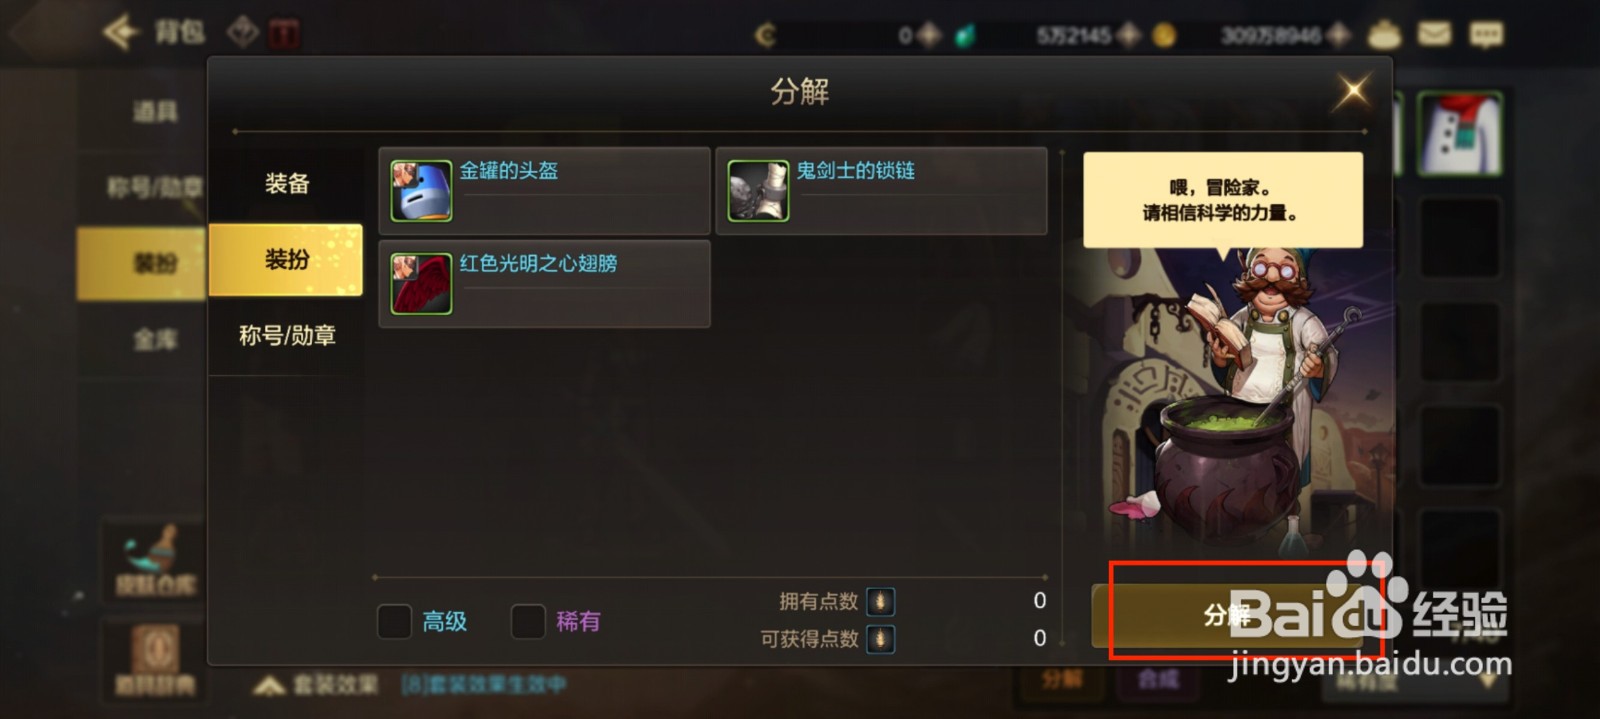Select the 金罐的头盔 helmet item icon
This screenshot has height=719, width=1600.
click(421, 191)
